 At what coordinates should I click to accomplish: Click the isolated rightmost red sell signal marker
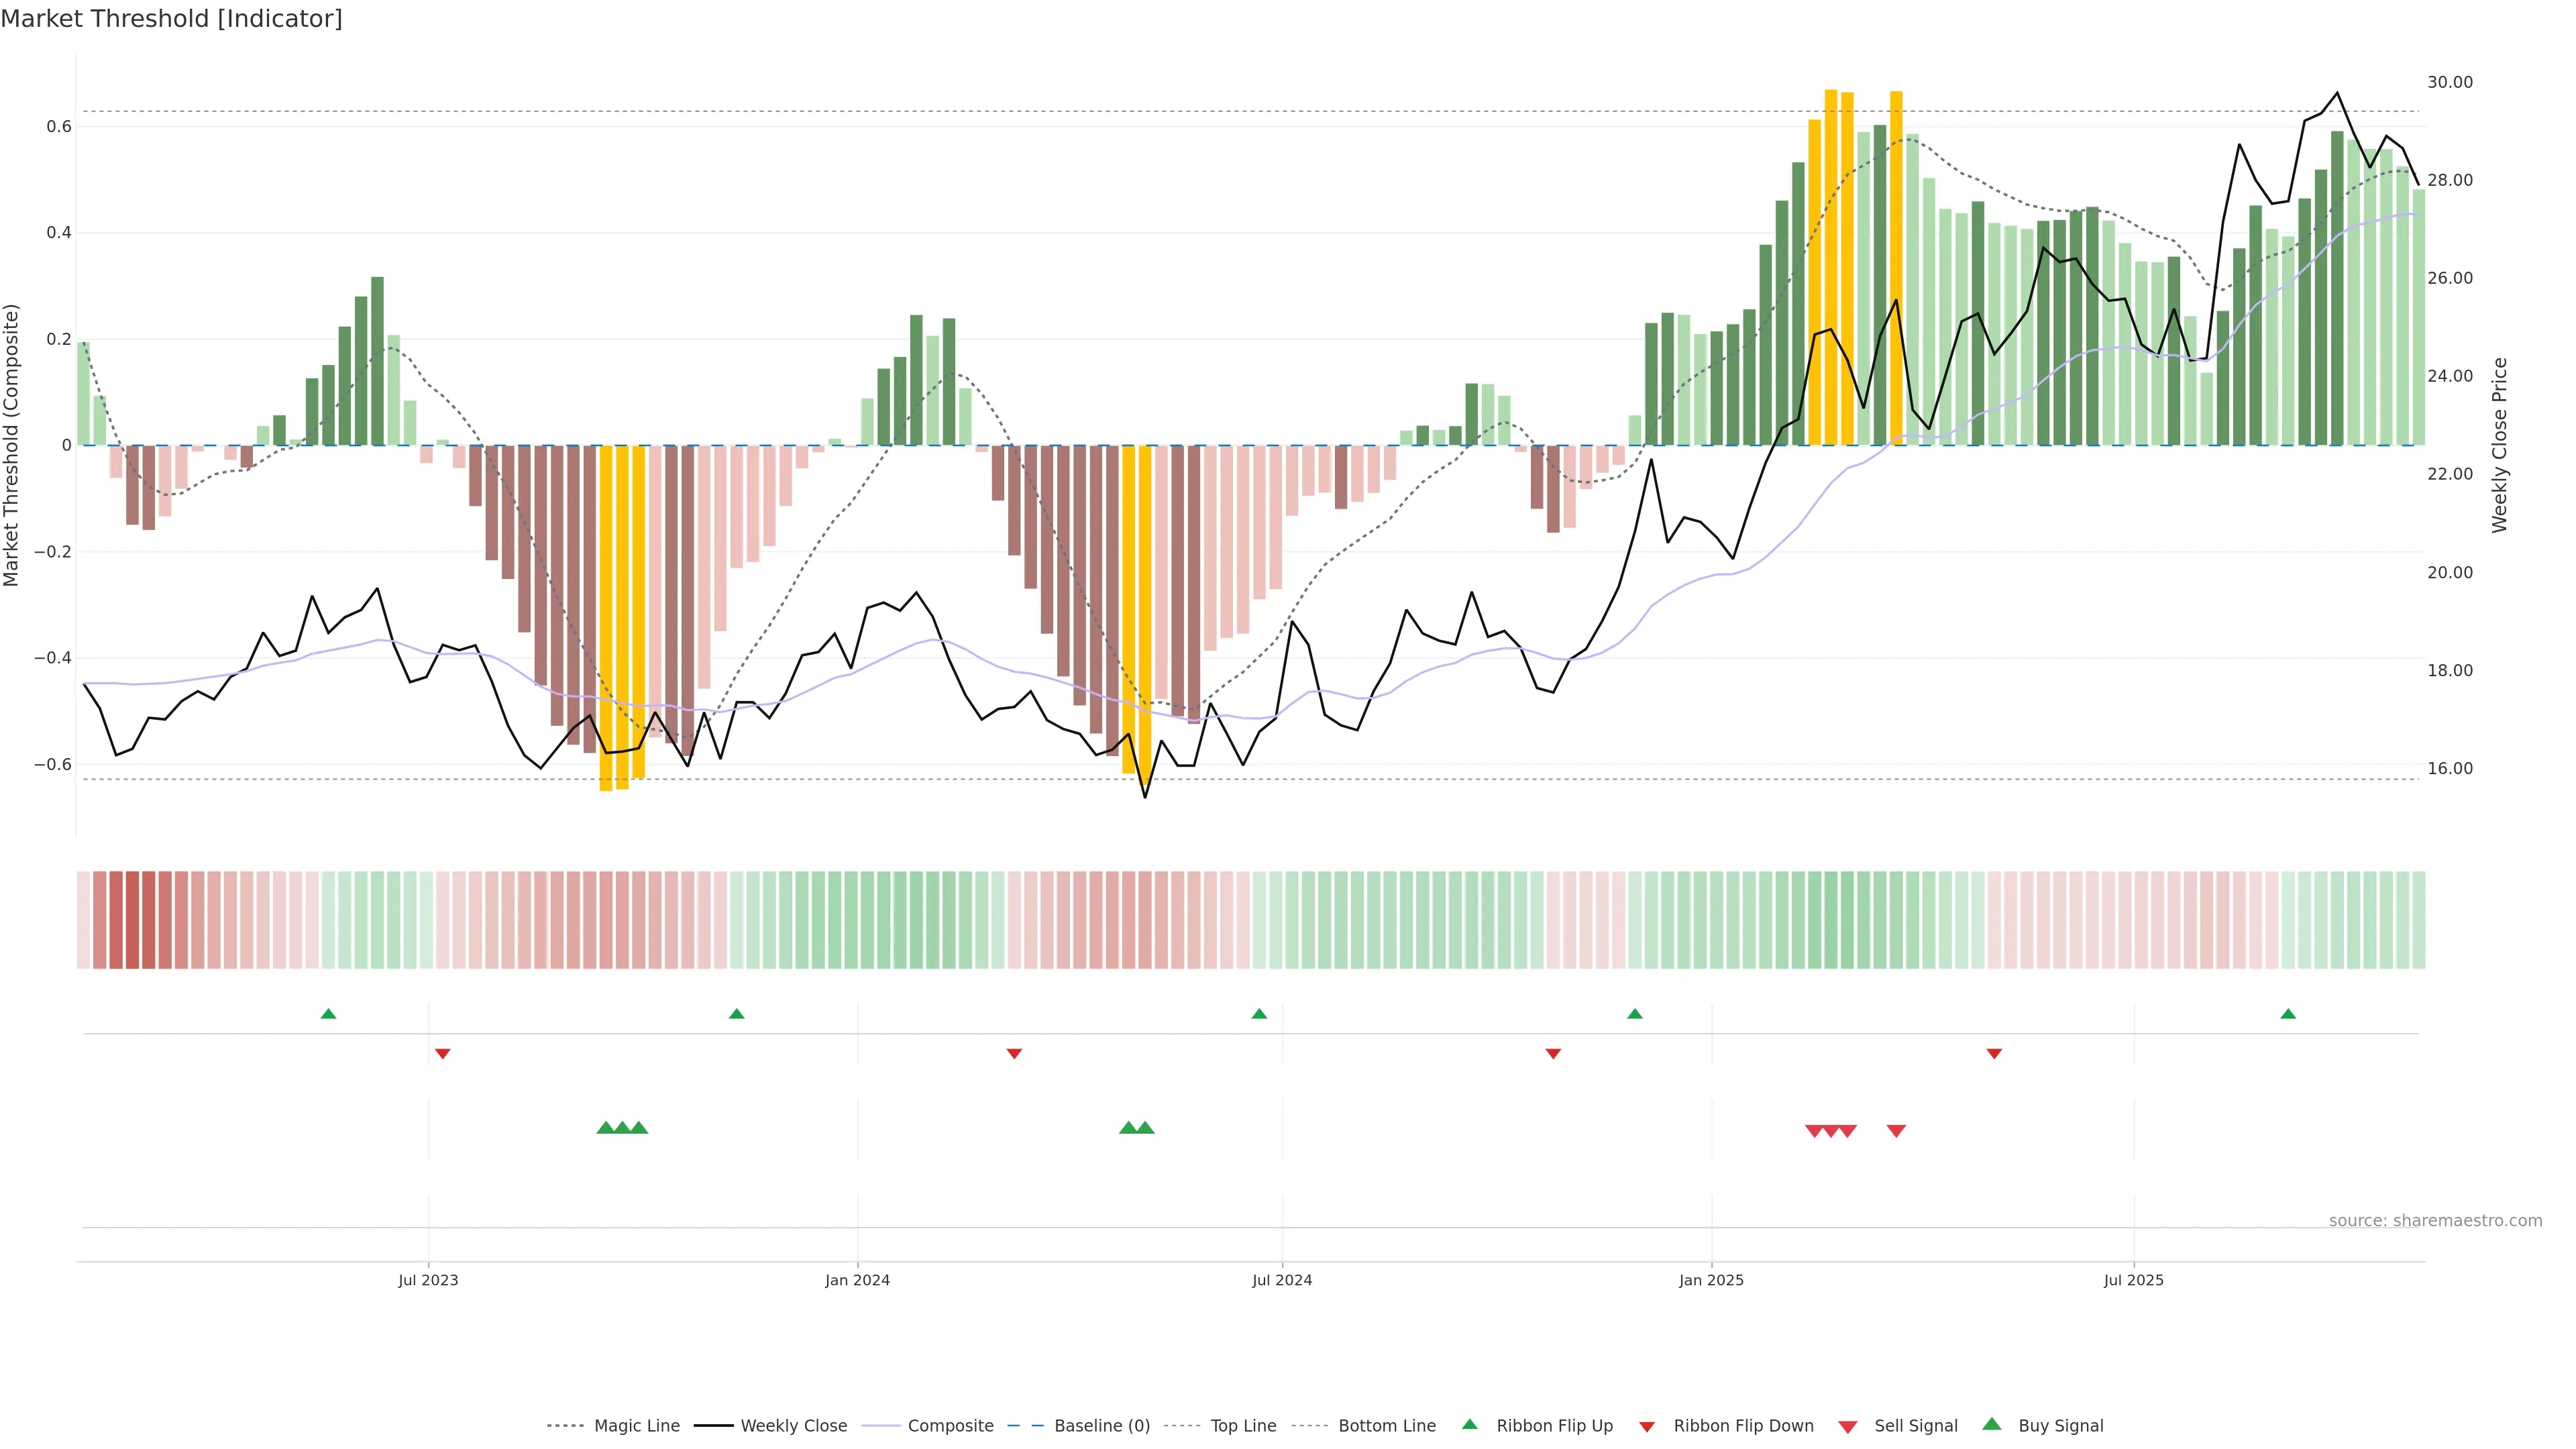(x=1896, y=1131)
